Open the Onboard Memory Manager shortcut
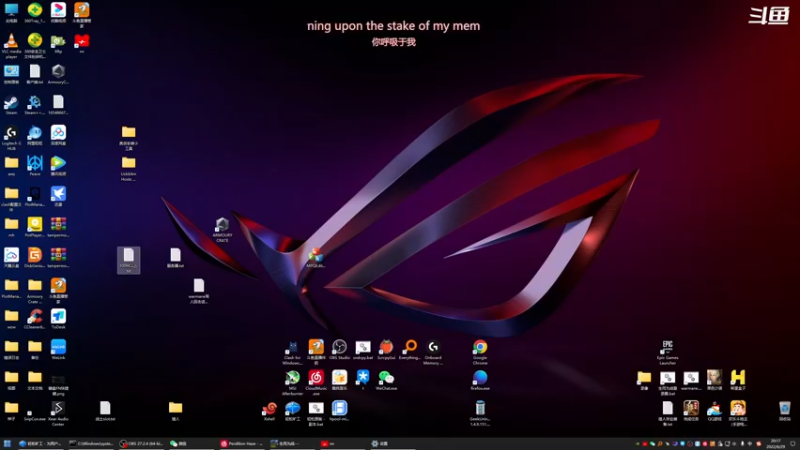 tap(433, 352)
